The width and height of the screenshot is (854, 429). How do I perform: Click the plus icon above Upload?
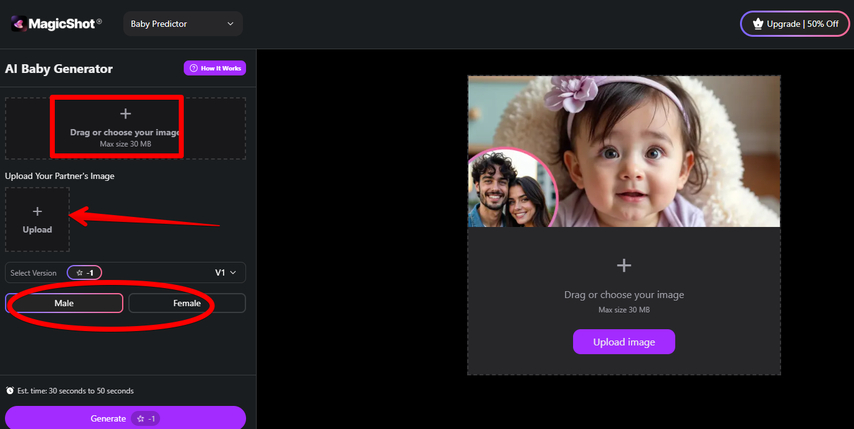point(37,211)
